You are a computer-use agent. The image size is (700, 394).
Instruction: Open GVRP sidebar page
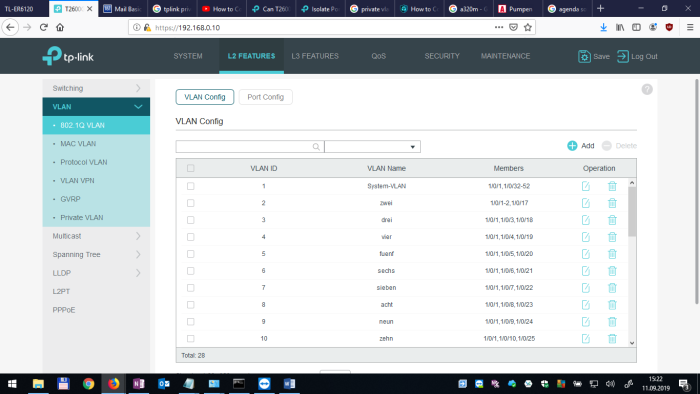coord(70,199)
